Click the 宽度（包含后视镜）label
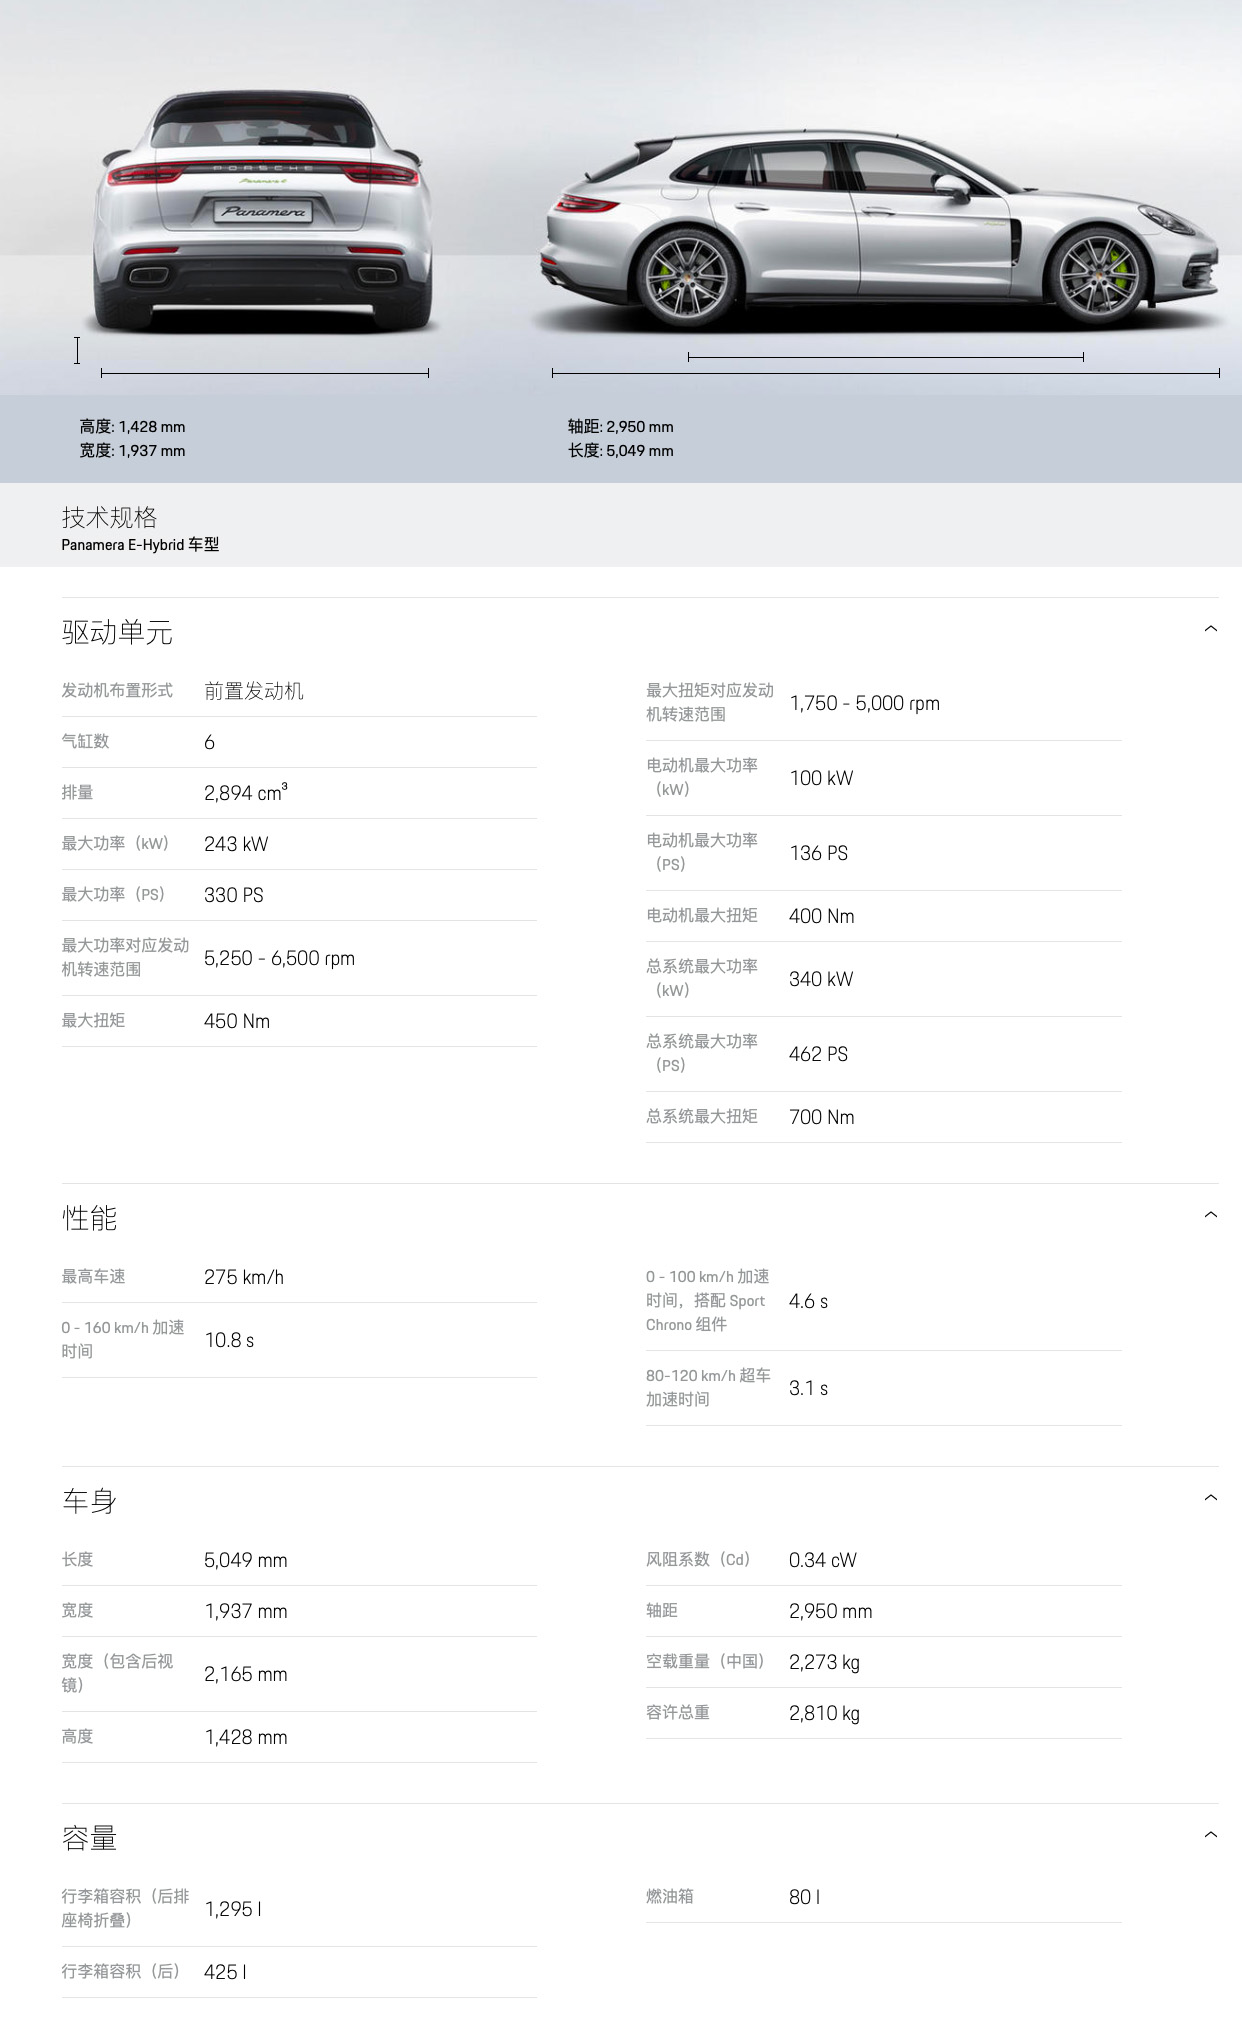This screenshot has height=2026, width=1242. point(117,1673)
